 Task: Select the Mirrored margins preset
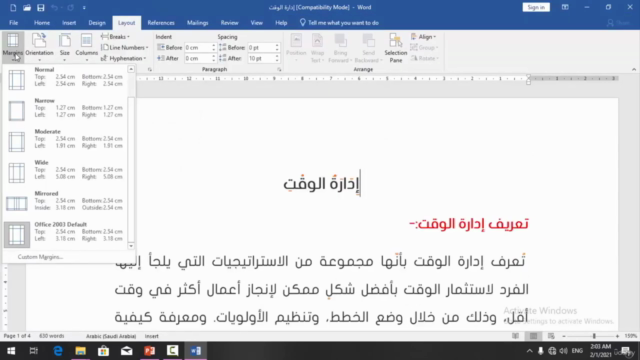click(x=65, y=203)
